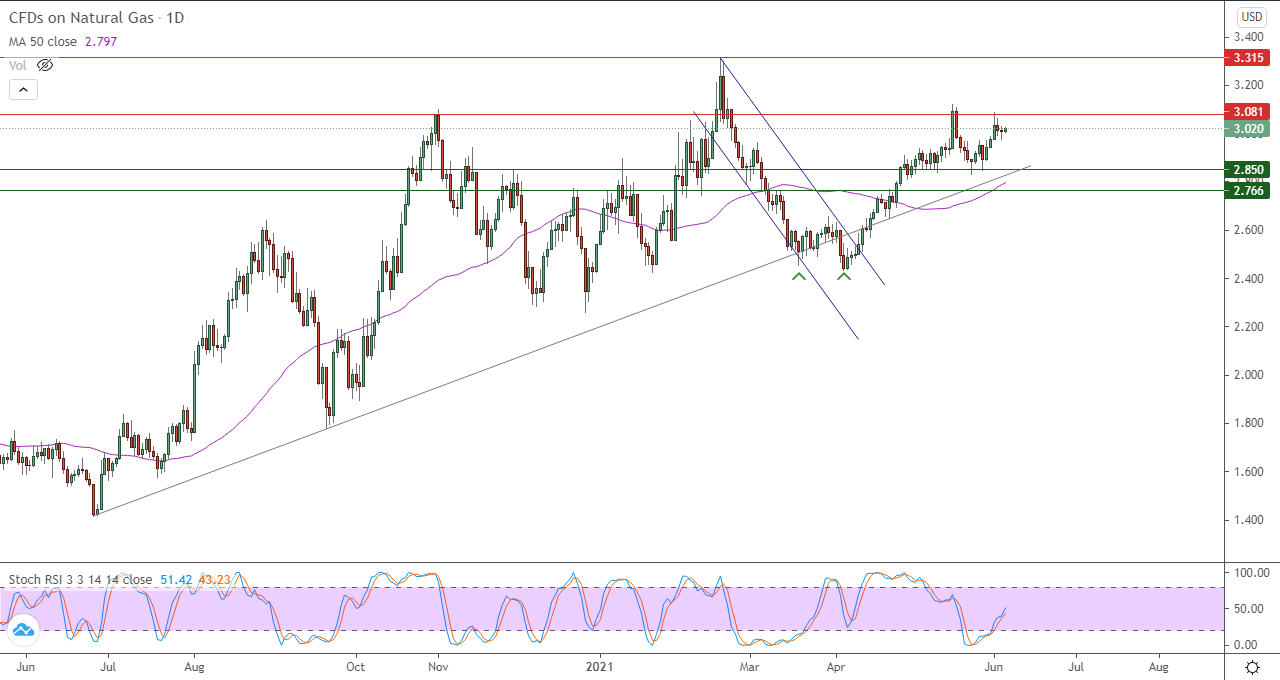Click the 3.081 red price label

click(1248, 112)
